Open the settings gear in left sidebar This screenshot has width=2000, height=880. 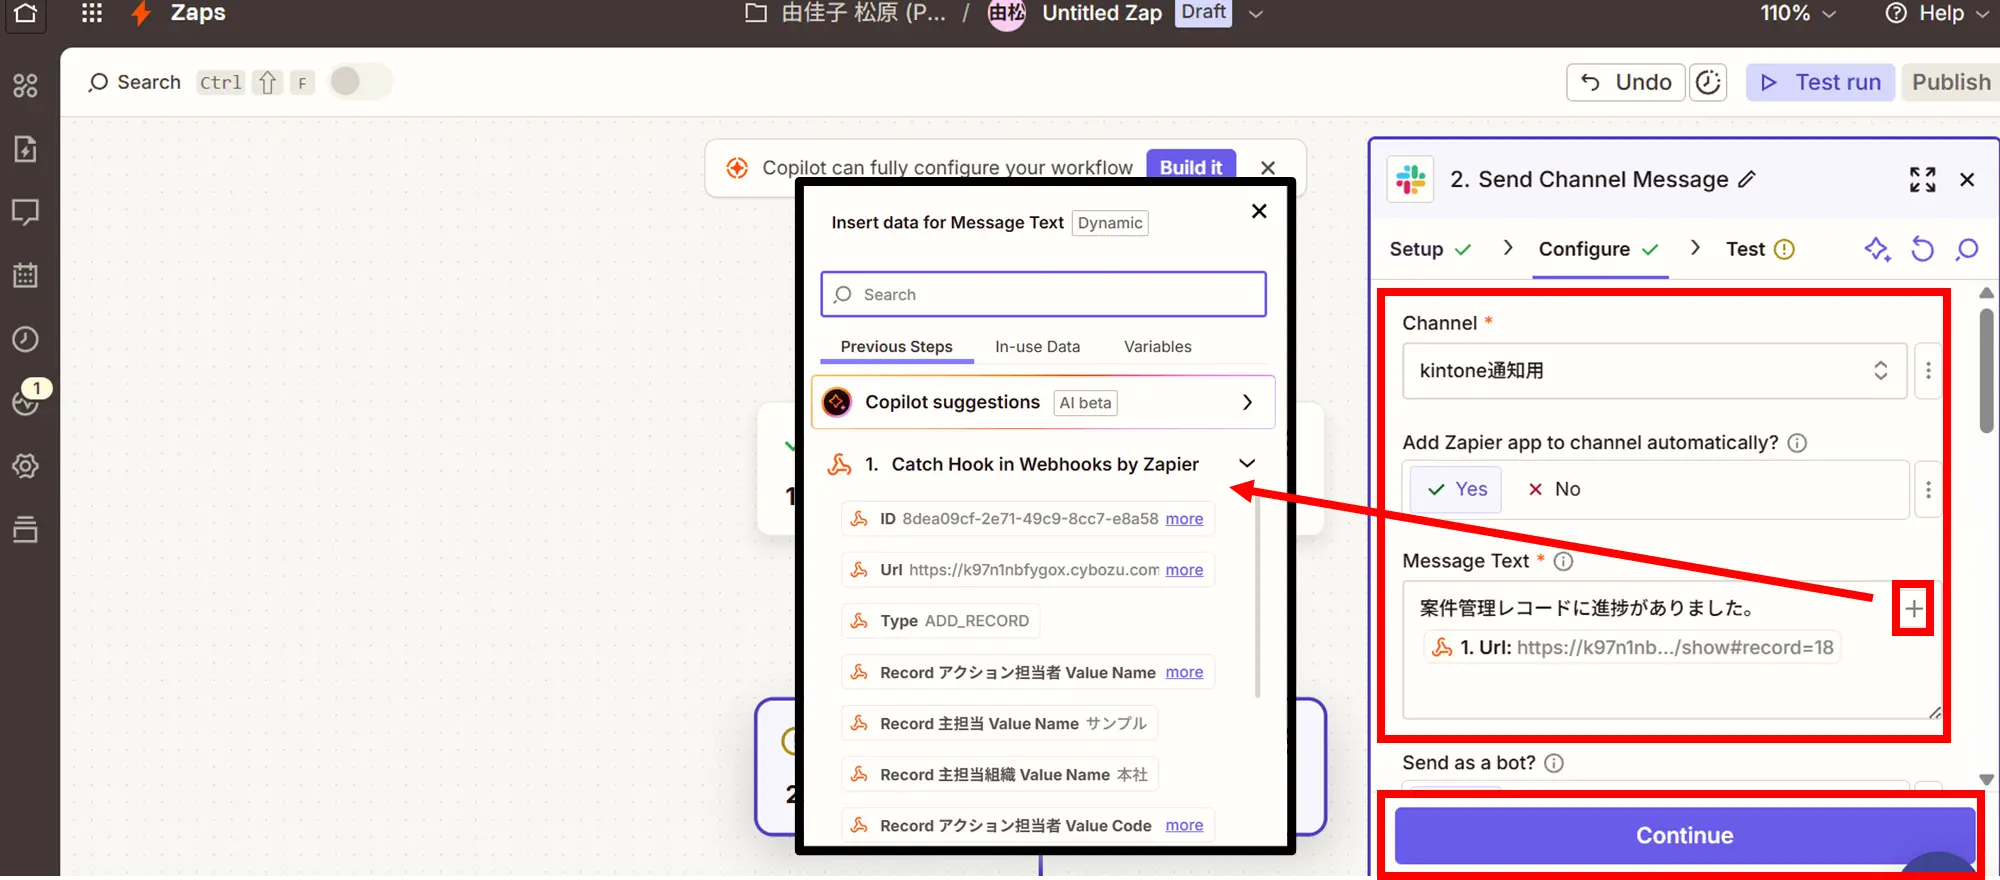point(26,466)
